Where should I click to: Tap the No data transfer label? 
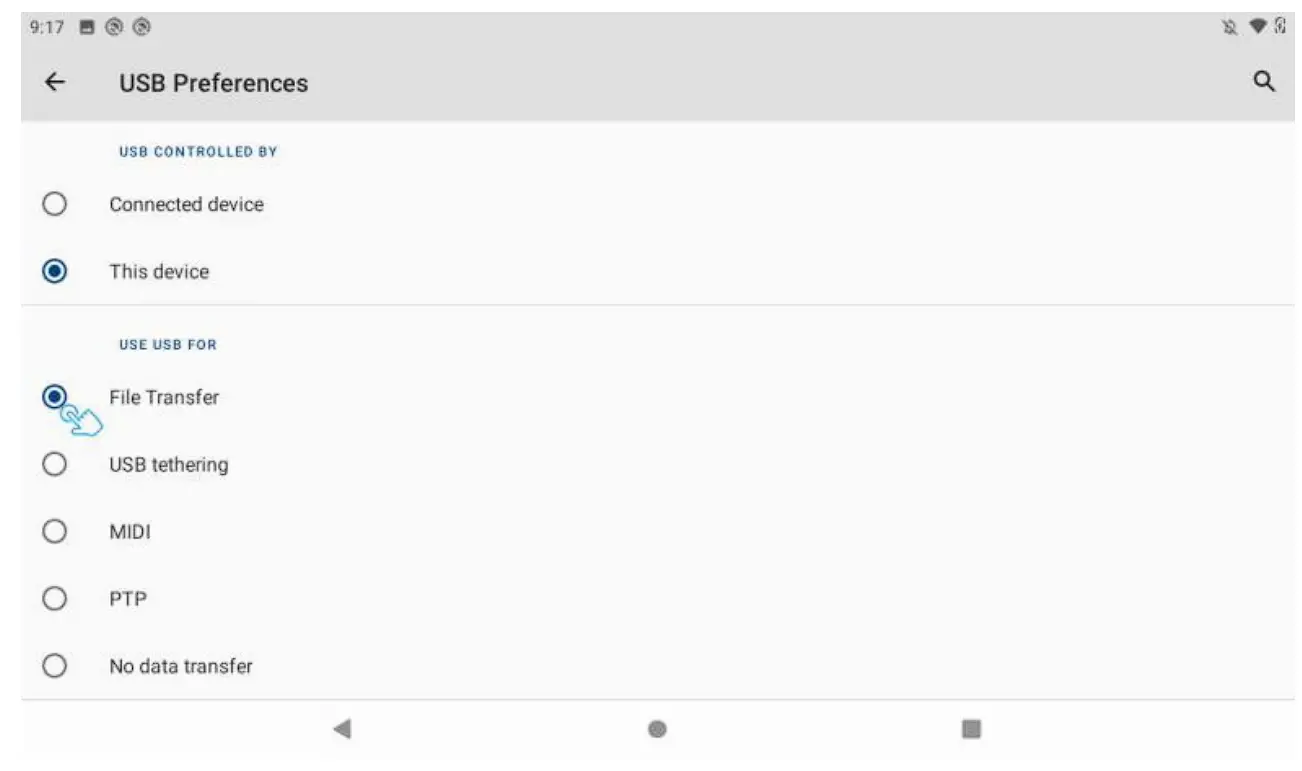(180, 666)
